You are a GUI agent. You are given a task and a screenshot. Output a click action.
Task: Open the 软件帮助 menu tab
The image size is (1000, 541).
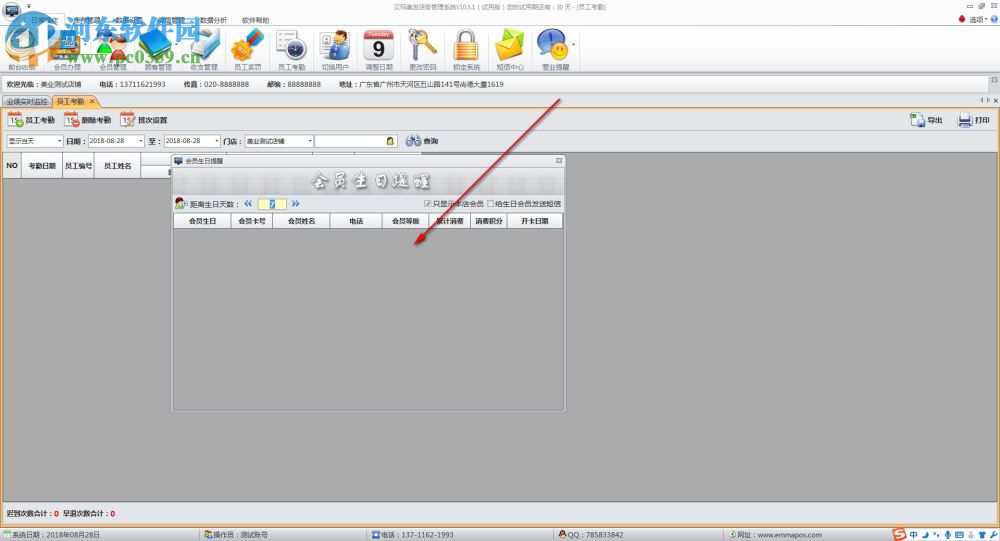point(255,20)
